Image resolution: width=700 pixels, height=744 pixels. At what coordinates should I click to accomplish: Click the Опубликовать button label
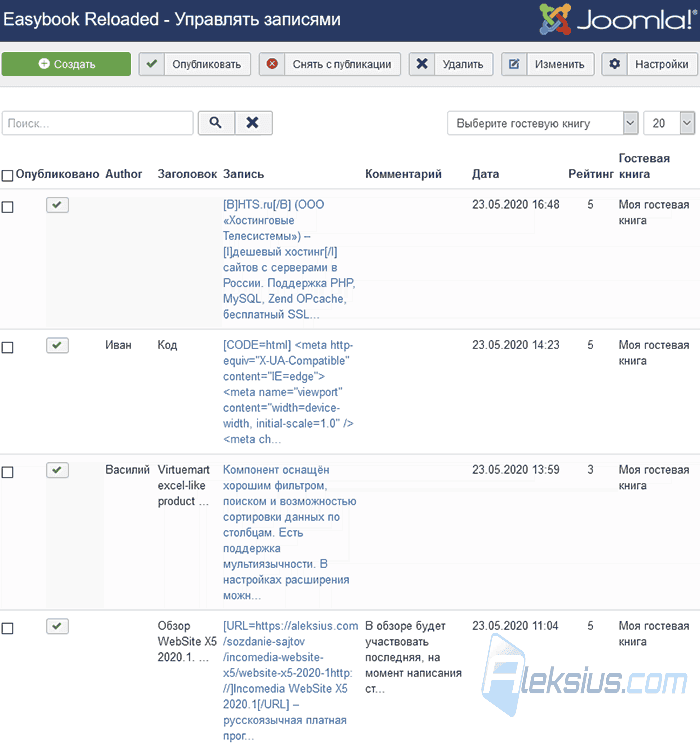(x=206, y=64)
